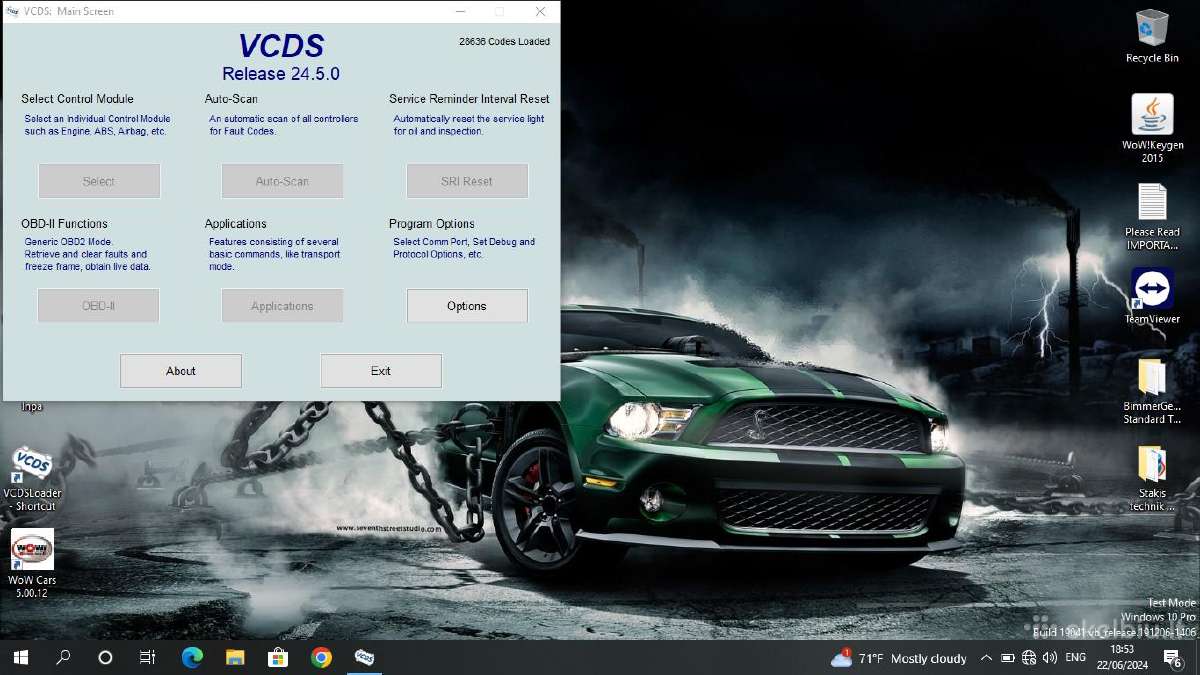The image size is (1200, 675).
Task: Select the Inpa desktop icon label
Action: point(32,407)
